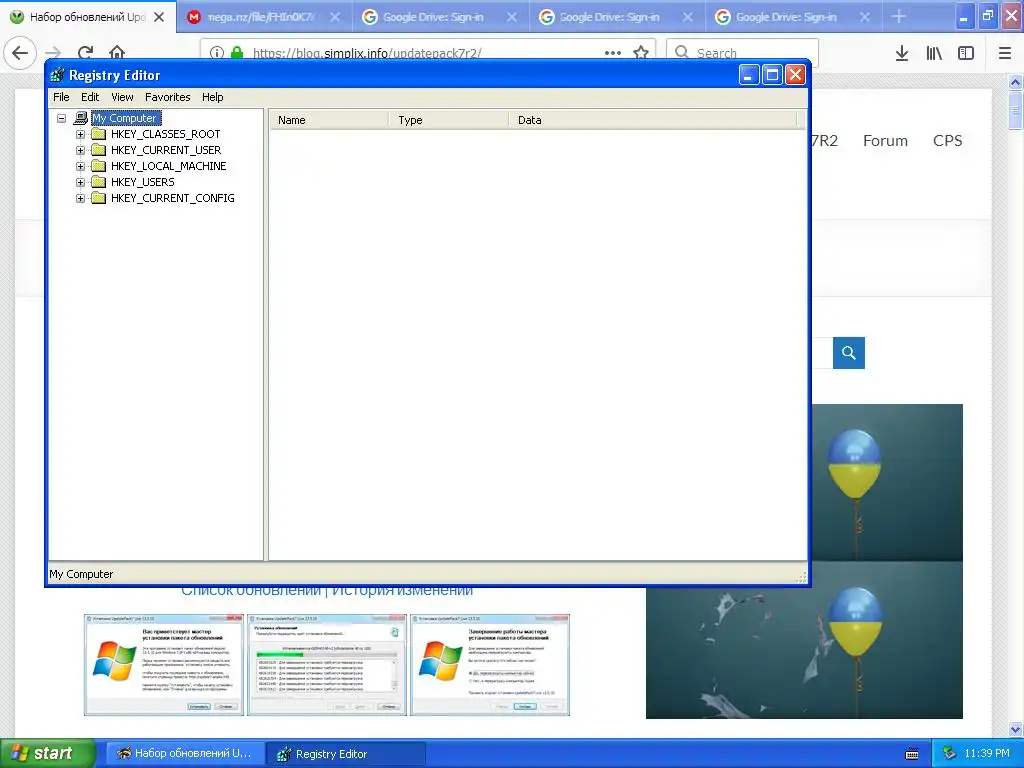Click the HKEY_CLASSES_ROOT folder icon
1024x768 pixels.
[x=99, y=134]
